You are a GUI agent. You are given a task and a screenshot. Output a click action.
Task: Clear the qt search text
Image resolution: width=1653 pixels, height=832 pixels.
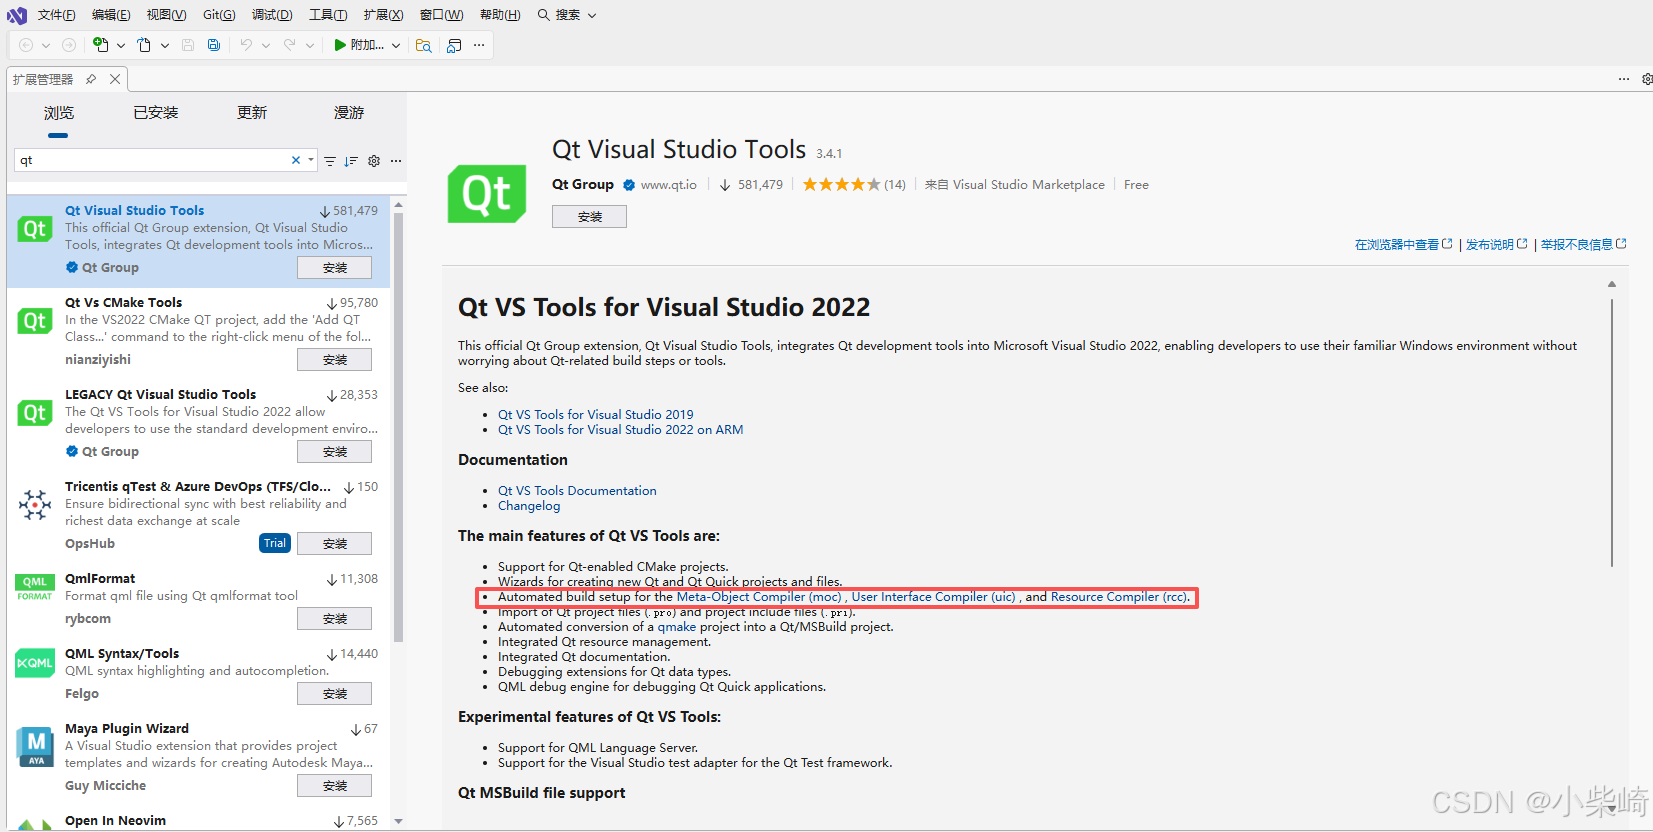pos(296,160)
